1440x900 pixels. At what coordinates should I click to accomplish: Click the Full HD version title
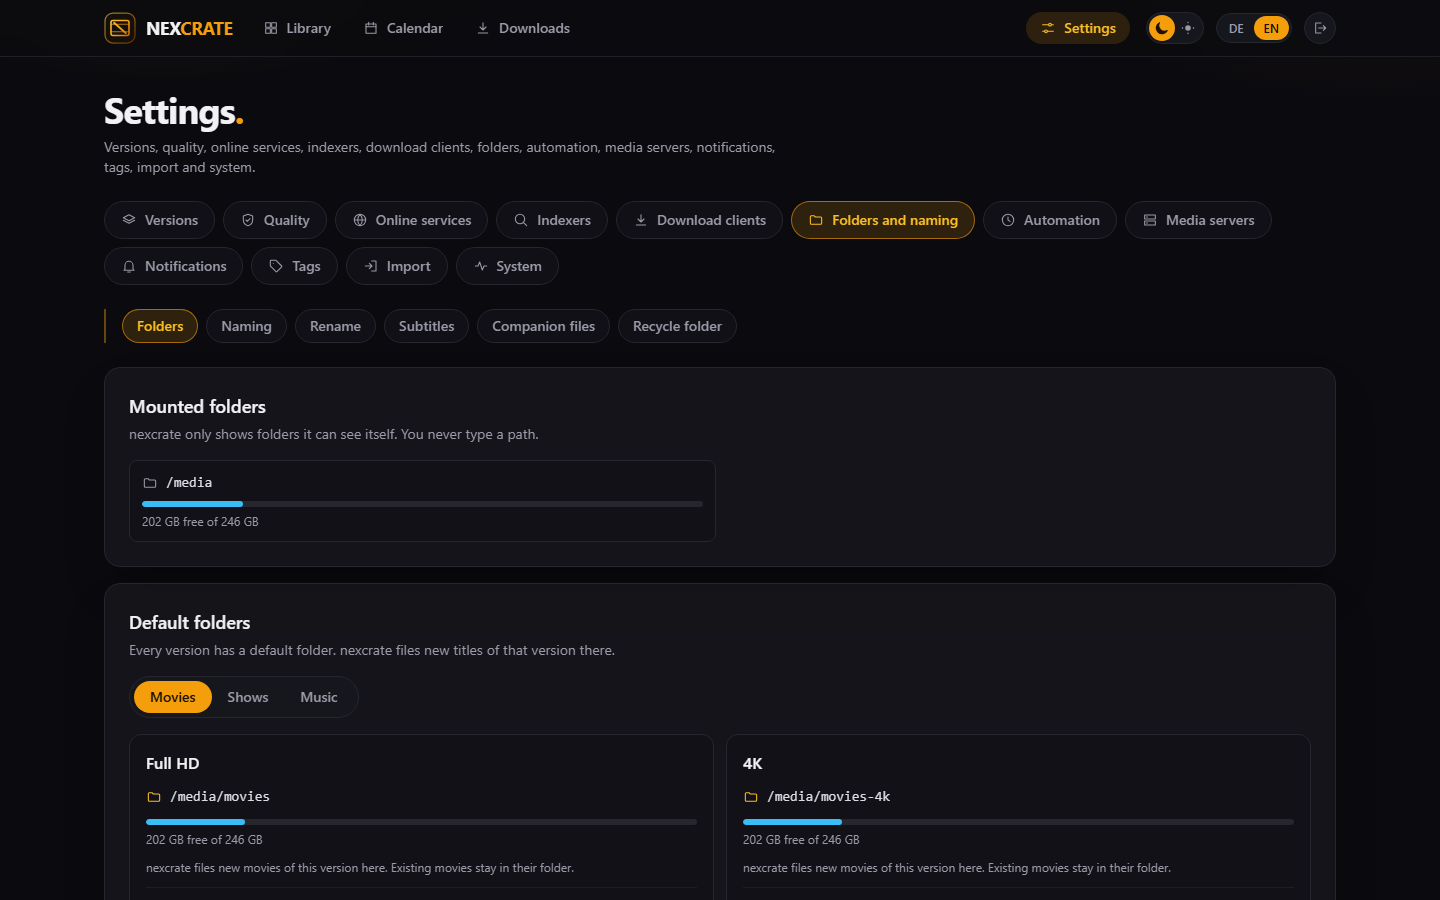point(173,764)
